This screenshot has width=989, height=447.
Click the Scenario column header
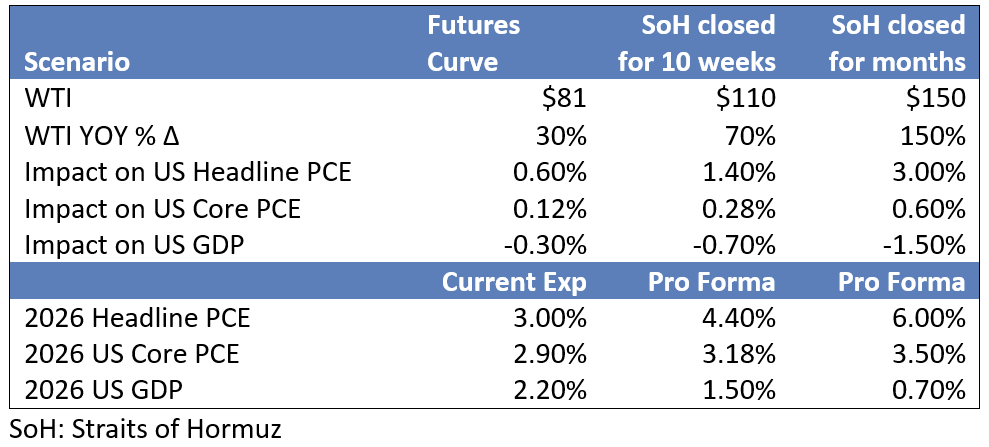click(77, 62)
